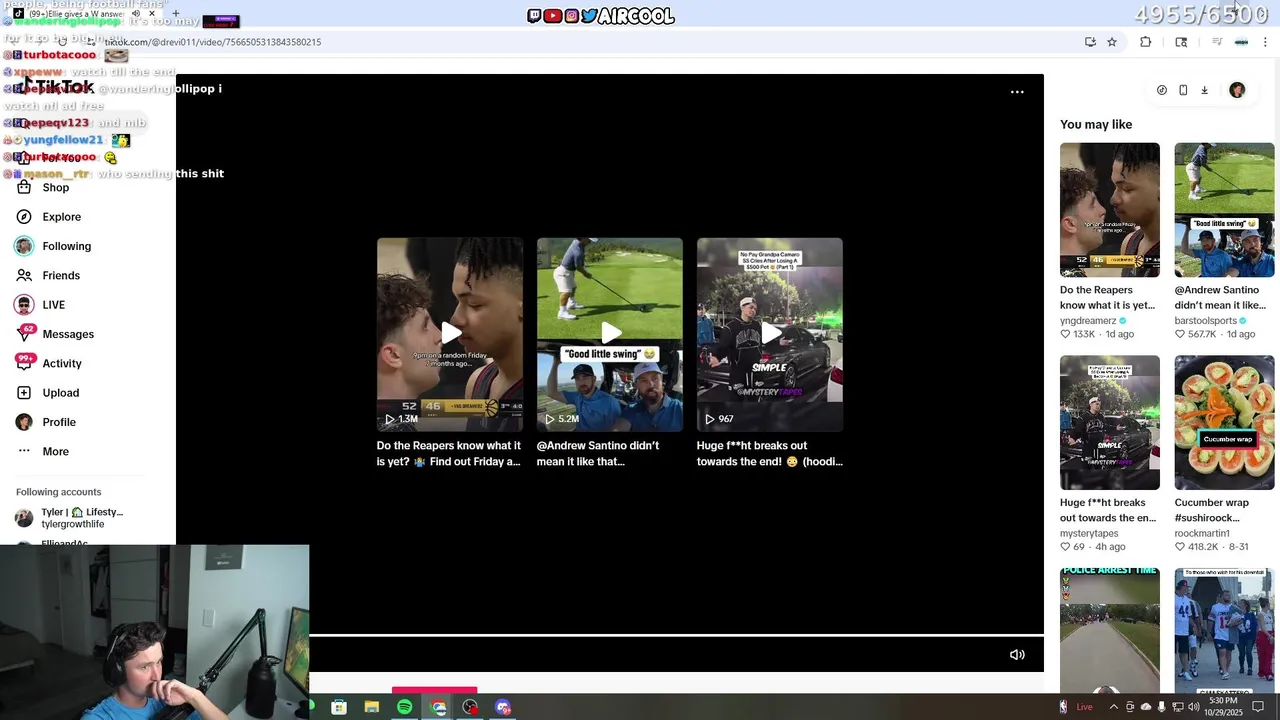The height and width of the screenshot is (720, 1280).
Task: Open "Do the Reapers know what it is yet?" title
Action: (x=449, y=453)
